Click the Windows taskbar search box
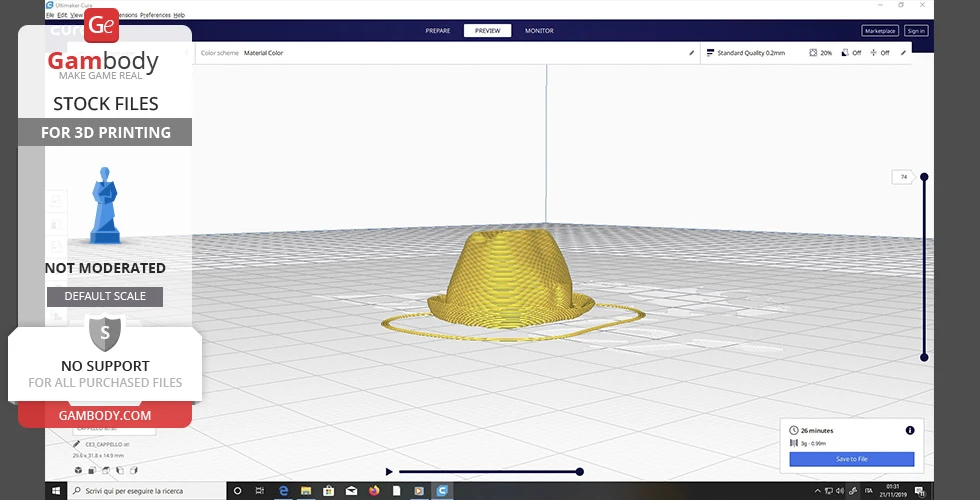 [x=146, y=491]
